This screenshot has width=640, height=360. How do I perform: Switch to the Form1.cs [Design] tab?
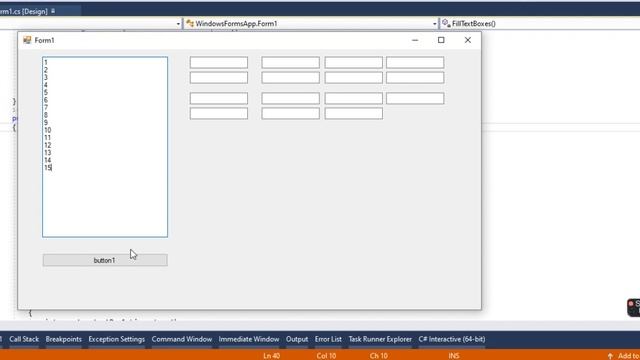(24, 11)
